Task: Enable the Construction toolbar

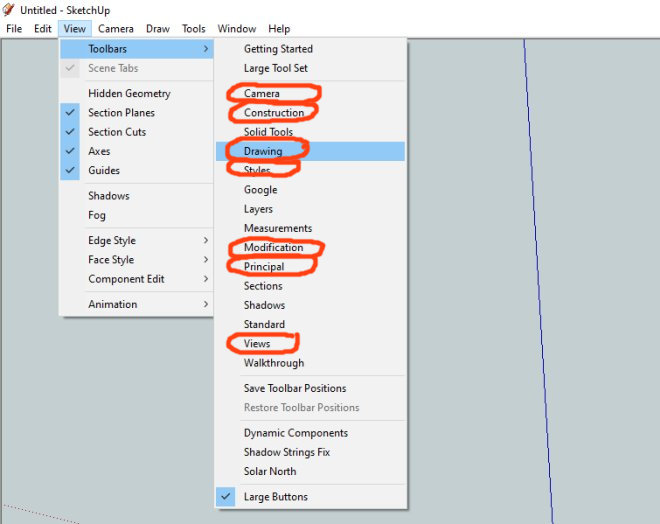Action: pyautogui.click(x=311, y=113)
